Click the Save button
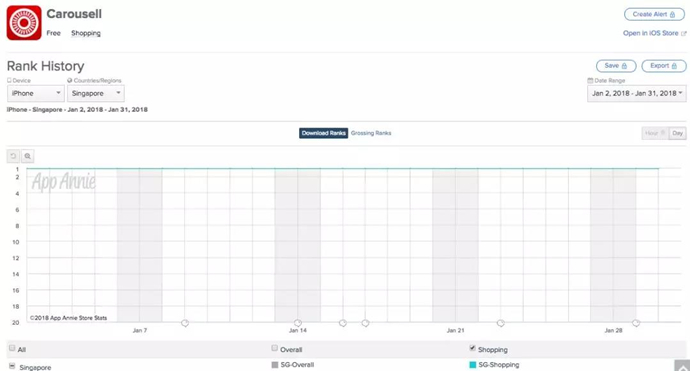Viewport: 690px width, 371px height. click(x=616, y=66)
